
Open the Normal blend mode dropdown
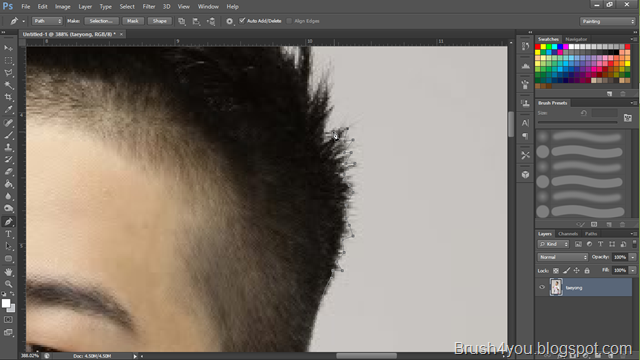point(562,257)
